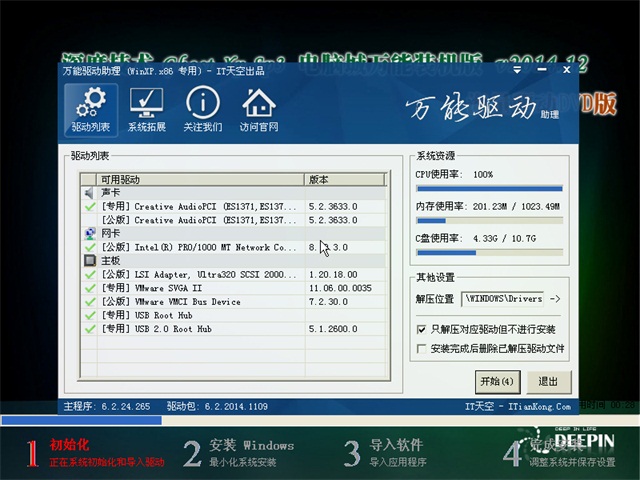This screenshot has width=640, height=480.
Task: Open the 驱动列表 driver list view
Action: point(91,109)
